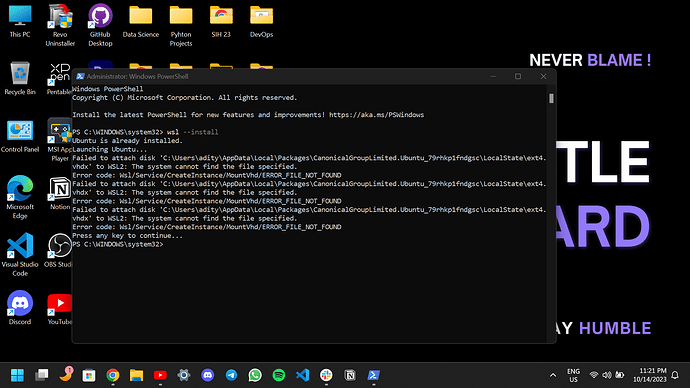The height and width of the screenshot is (388, 690).
Task: Open WhatsApp from the taskbar
Action: tap(255, 375)
